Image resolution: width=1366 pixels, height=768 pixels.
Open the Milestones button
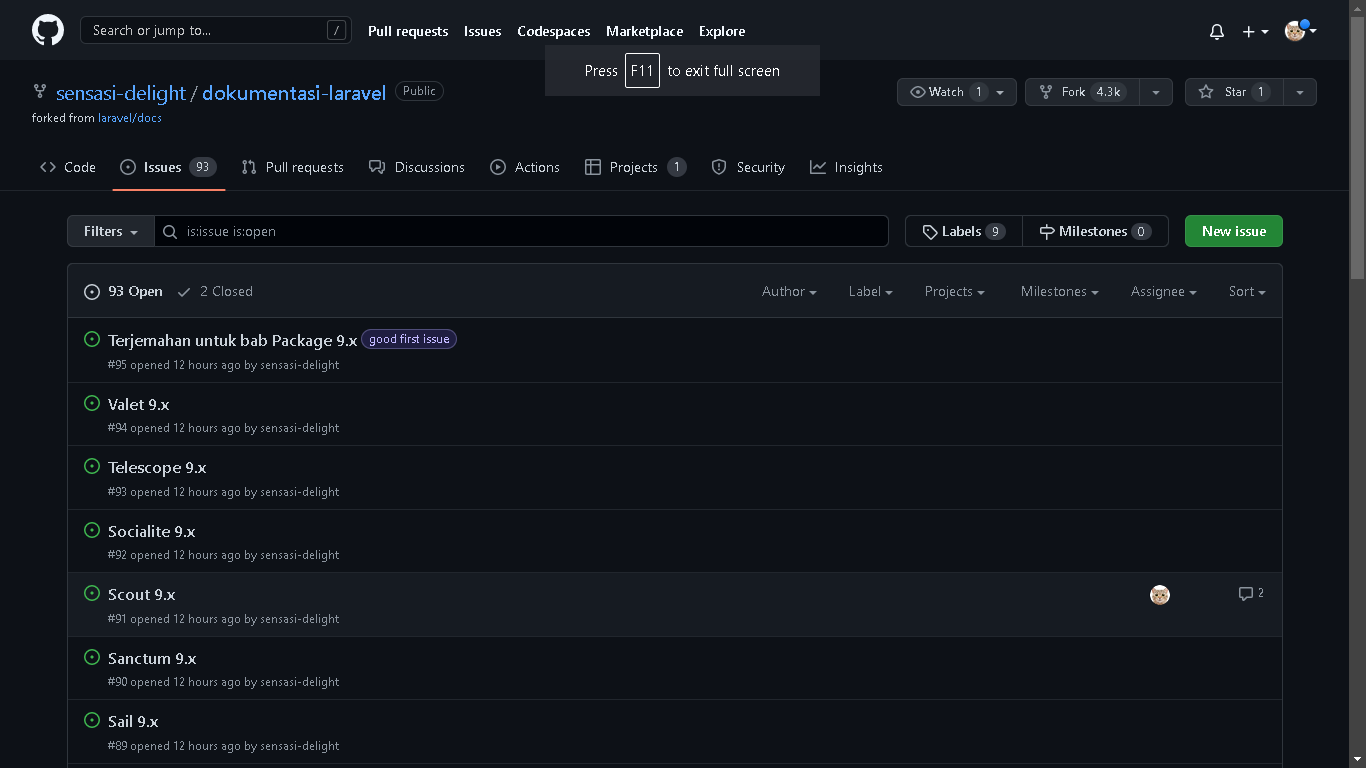1095,231
